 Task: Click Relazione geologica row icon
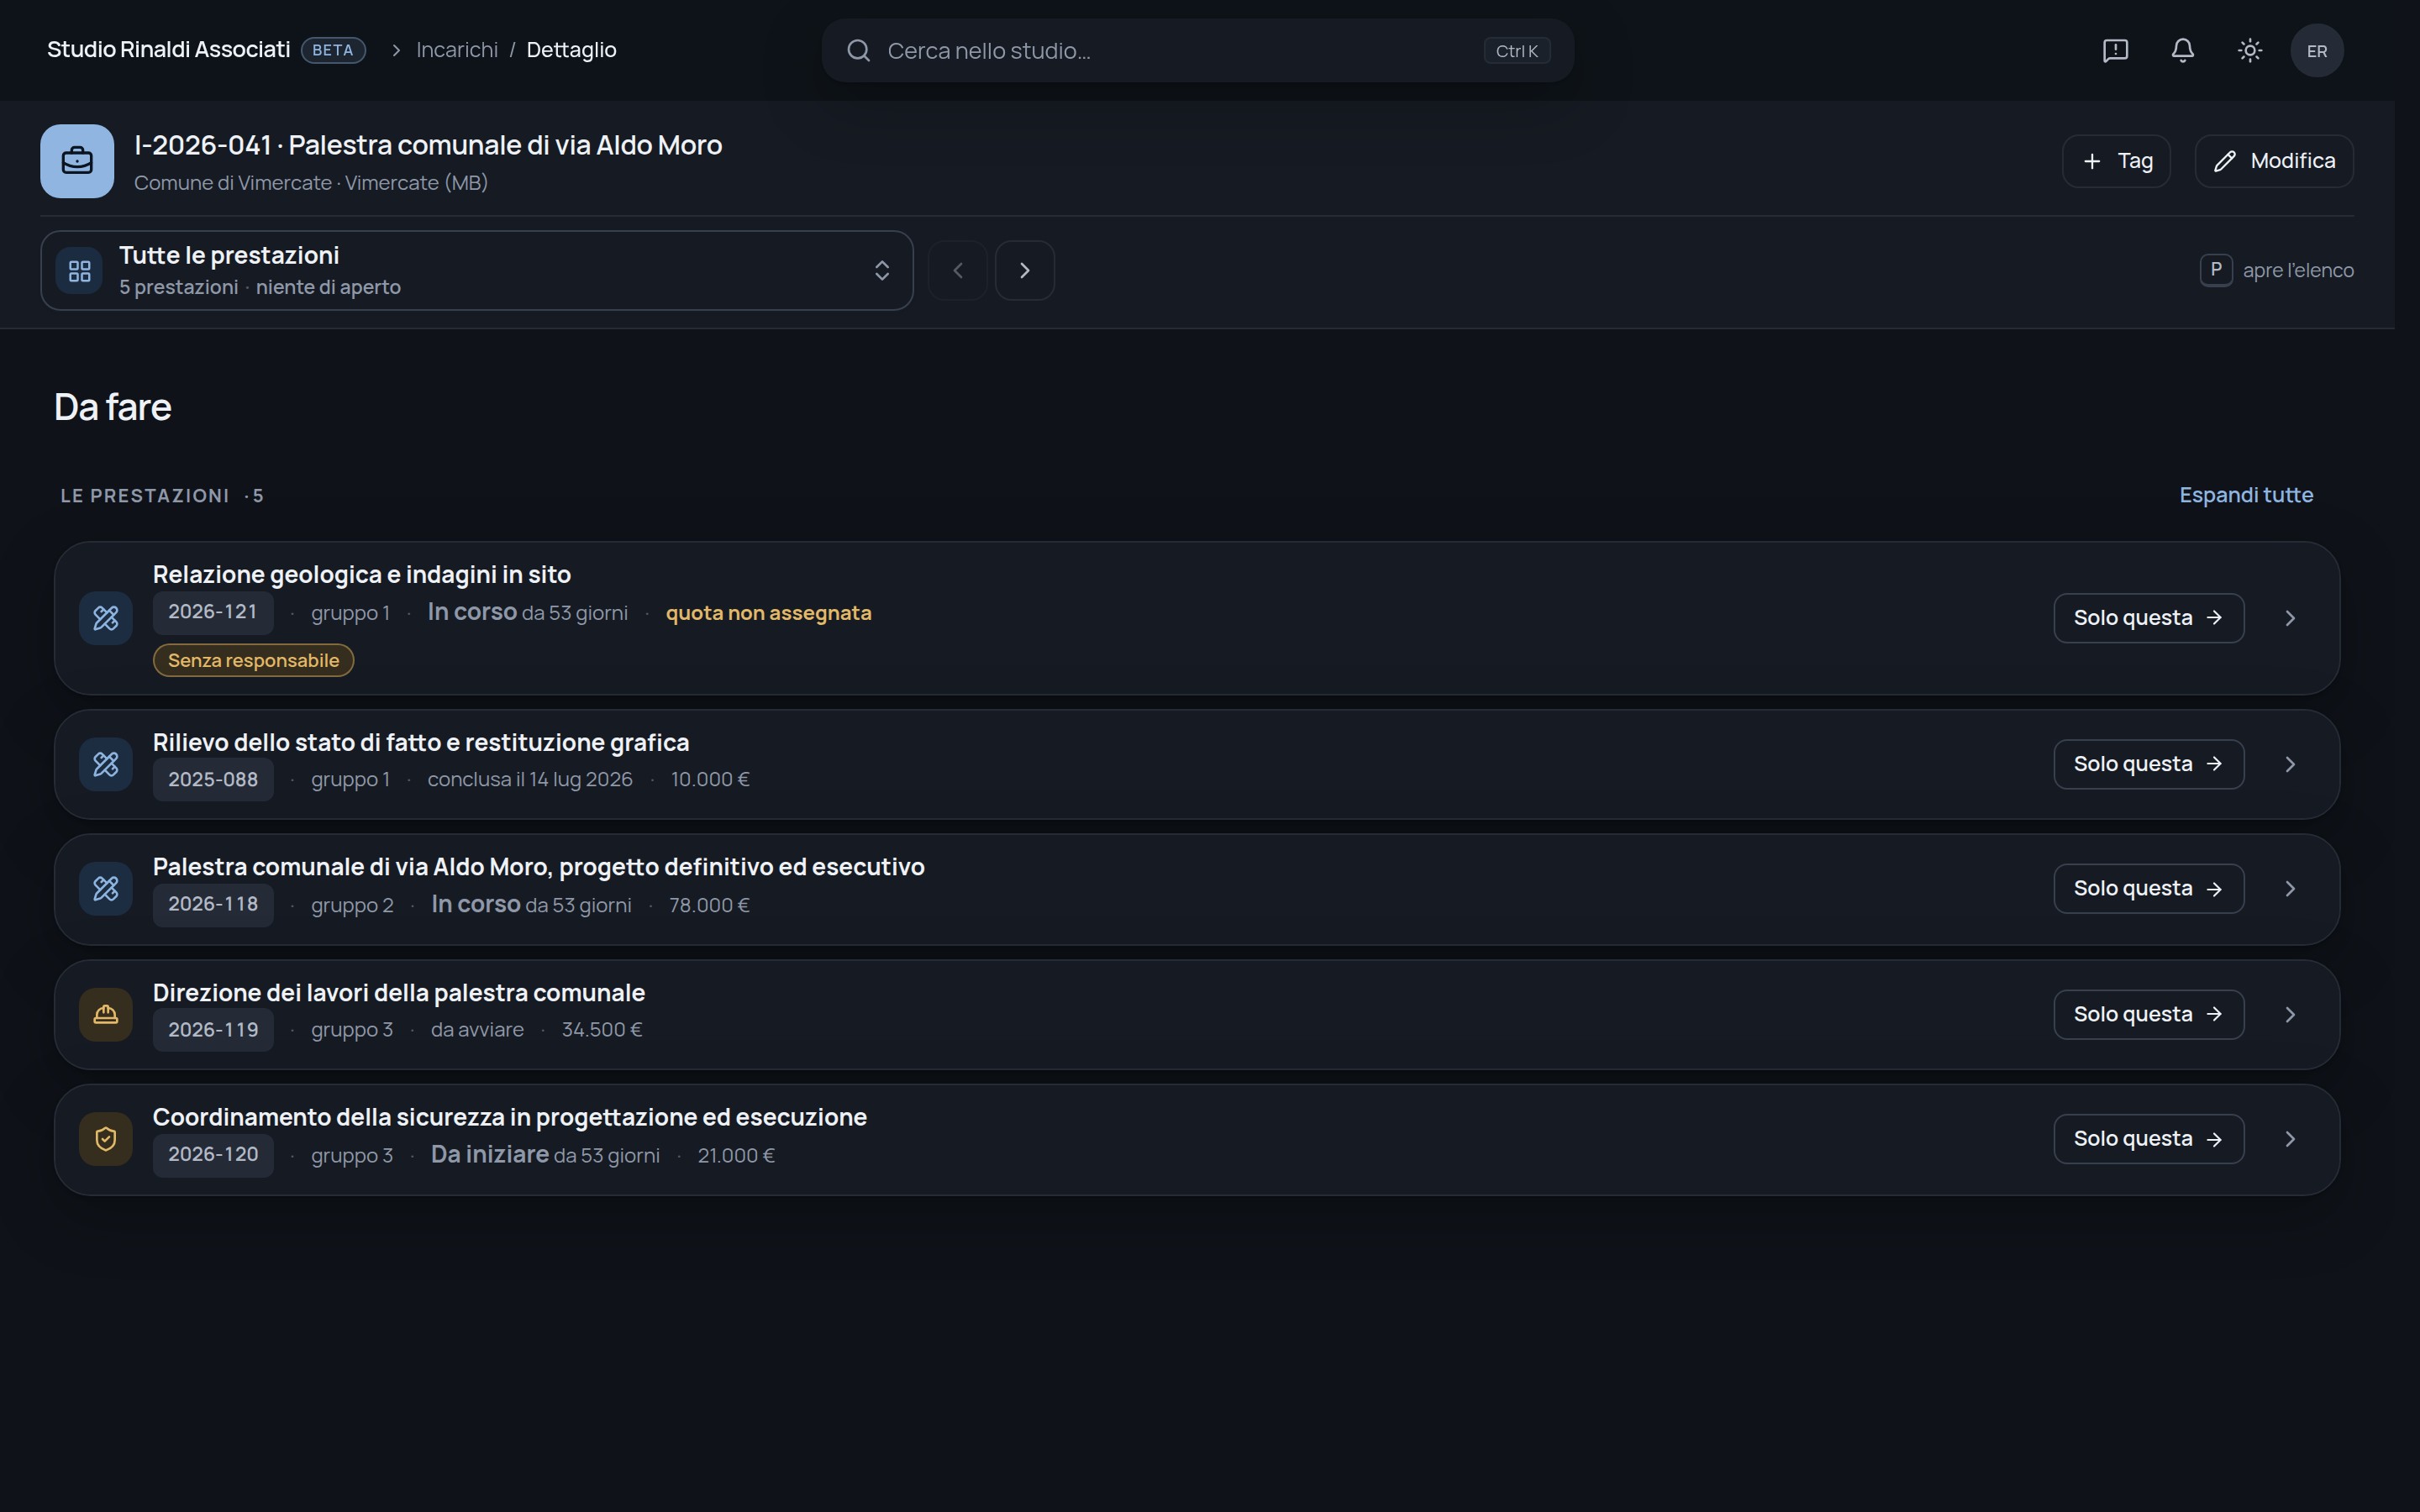(106, 618)
